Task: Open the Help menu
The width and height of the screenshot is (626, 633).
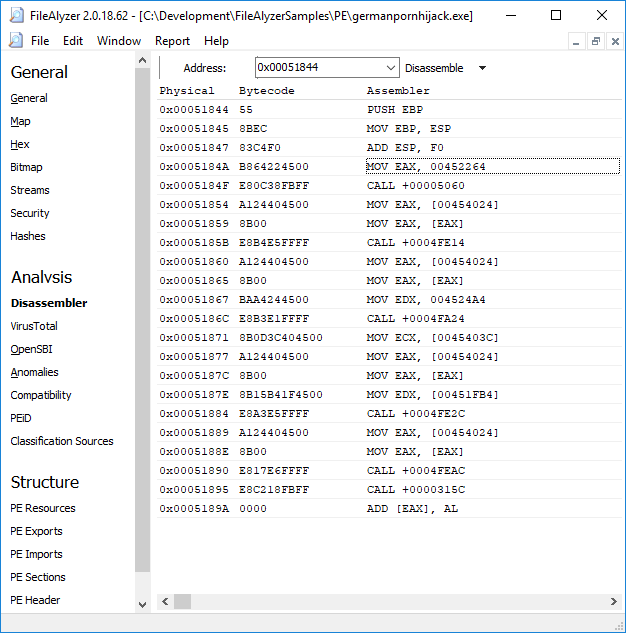Action: pyautogui.click(x=216, y=41)
